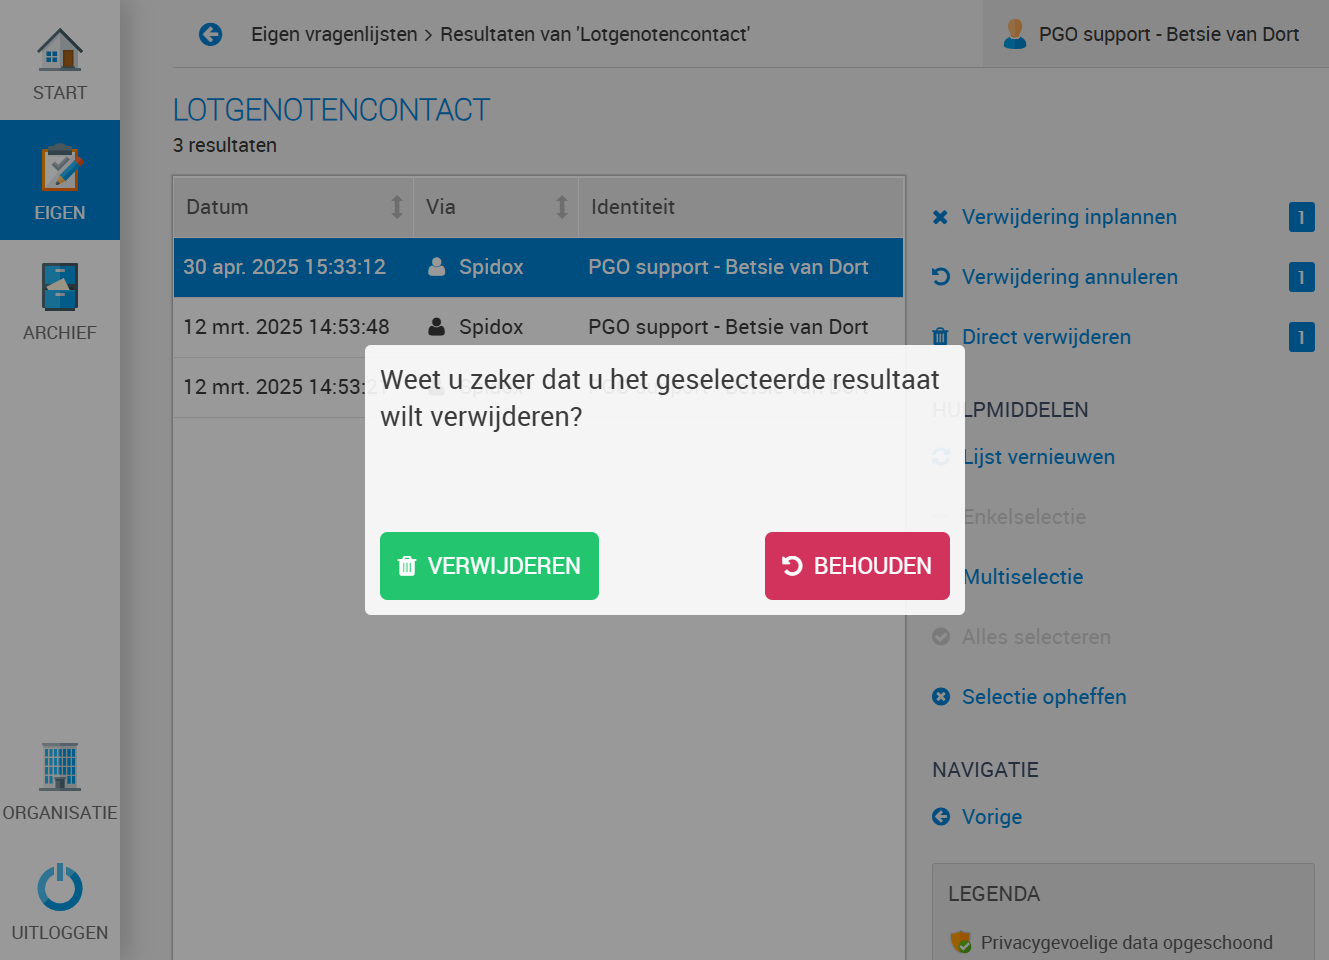Click the X icon beside Verwijdering inplannen
1329x960 pixels.
point(940,217)
